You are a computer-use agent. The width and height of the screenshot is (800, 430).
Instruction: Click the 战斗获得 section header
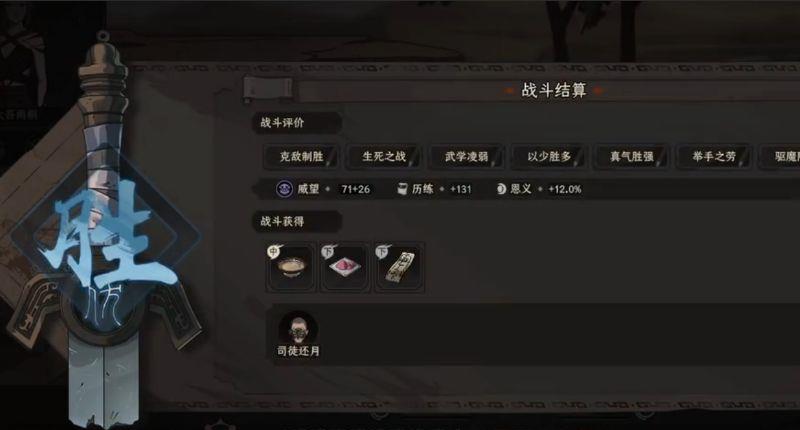296,221
